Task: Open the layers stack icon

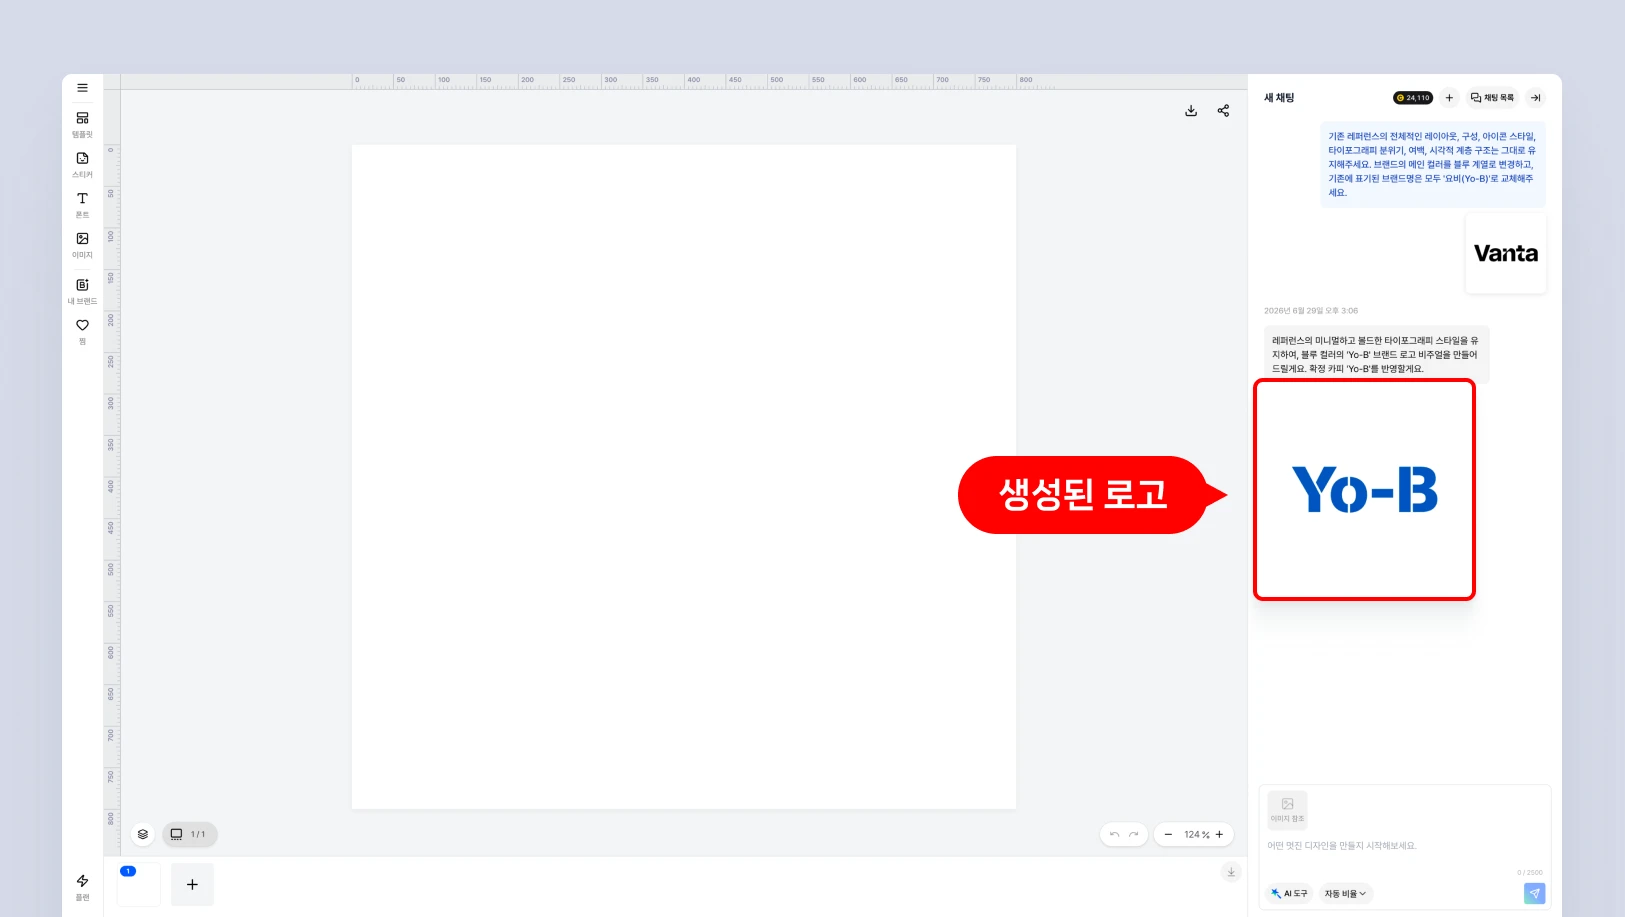Action: 143,834
